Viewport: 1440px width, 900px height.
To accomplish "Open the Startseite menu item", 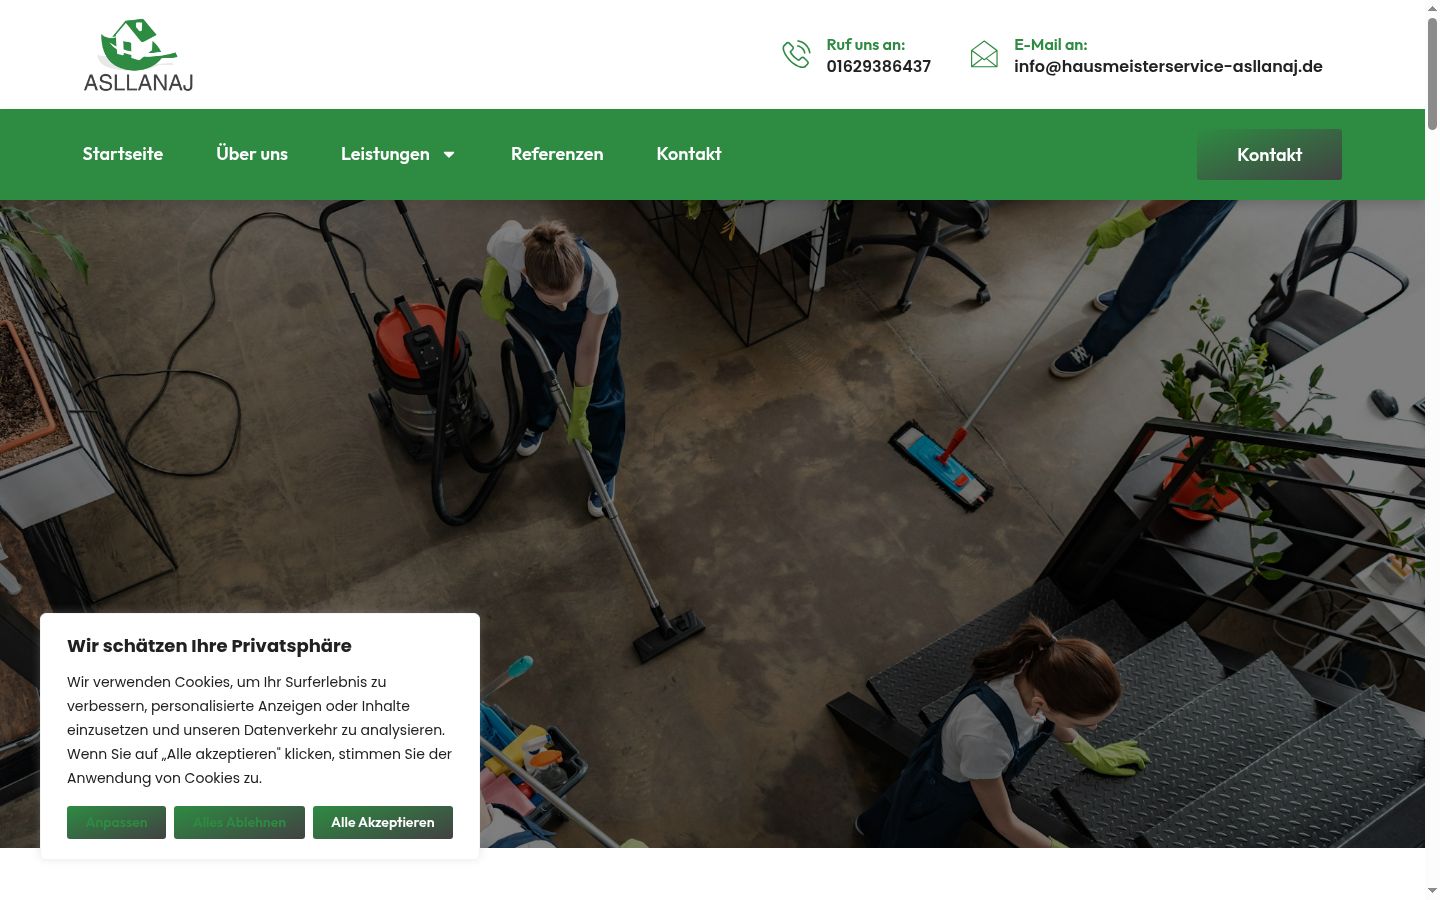I will (123, 154).
